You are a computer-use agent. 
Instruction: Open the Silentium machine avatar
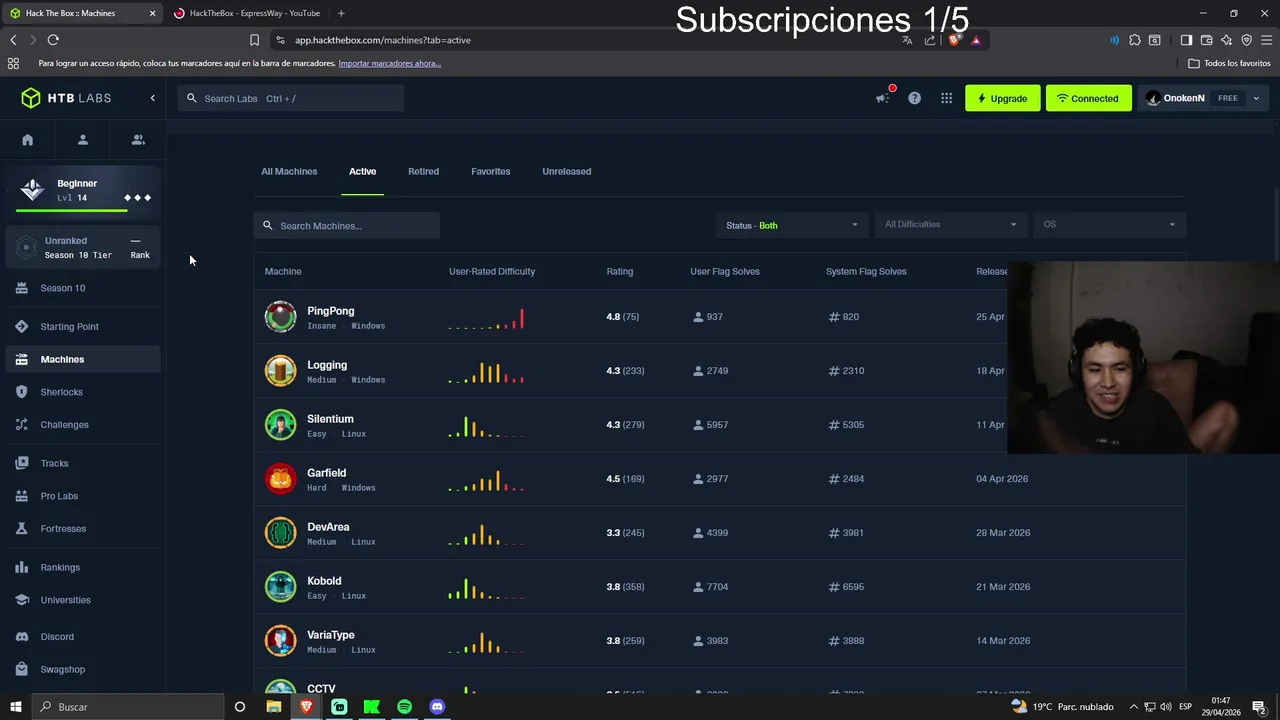[x=280, y=425]
